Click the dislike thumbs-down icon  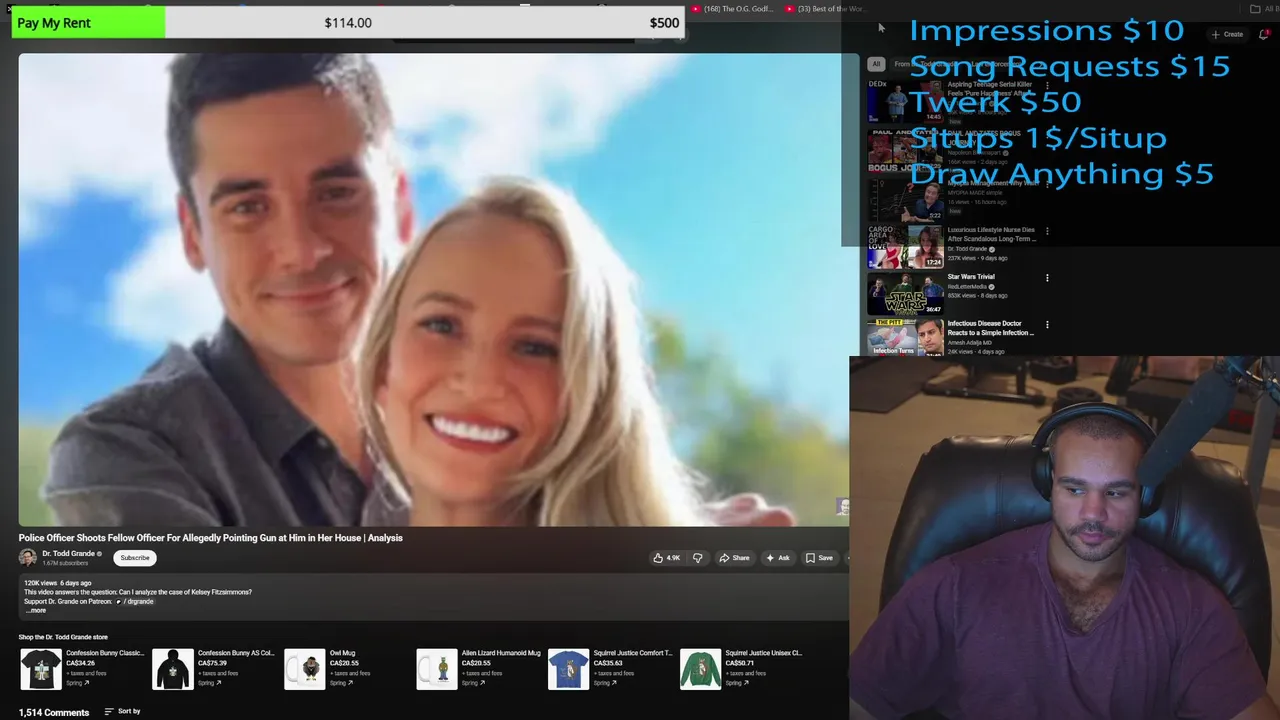tap(698, 558)
